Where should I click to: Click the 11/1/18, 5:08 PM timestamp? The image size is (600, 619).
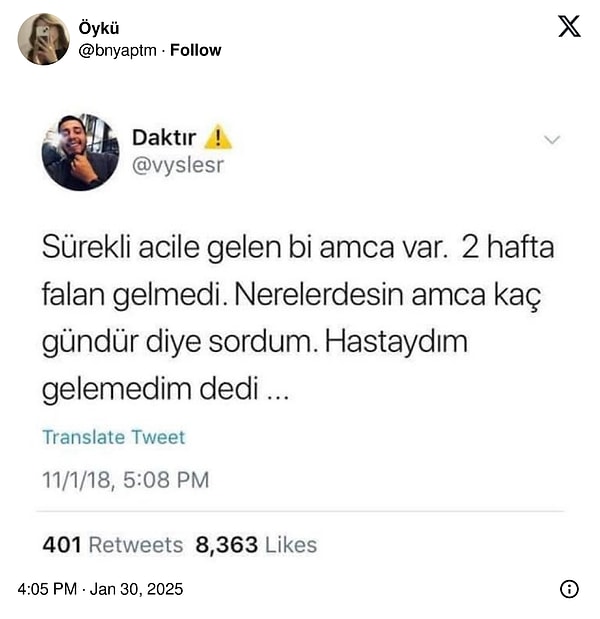tap(126, 480)
